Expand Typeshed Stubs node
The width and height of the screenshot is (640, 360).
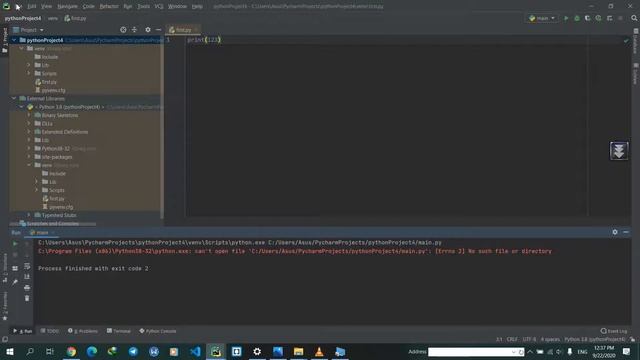click(29, 215)
